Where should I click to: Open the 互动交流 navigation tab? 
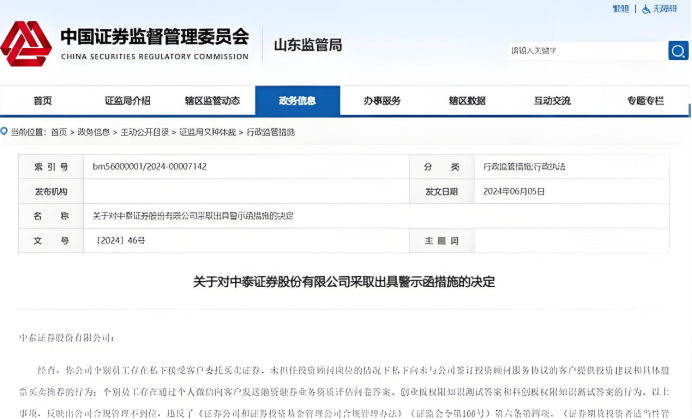coord(552,101)
